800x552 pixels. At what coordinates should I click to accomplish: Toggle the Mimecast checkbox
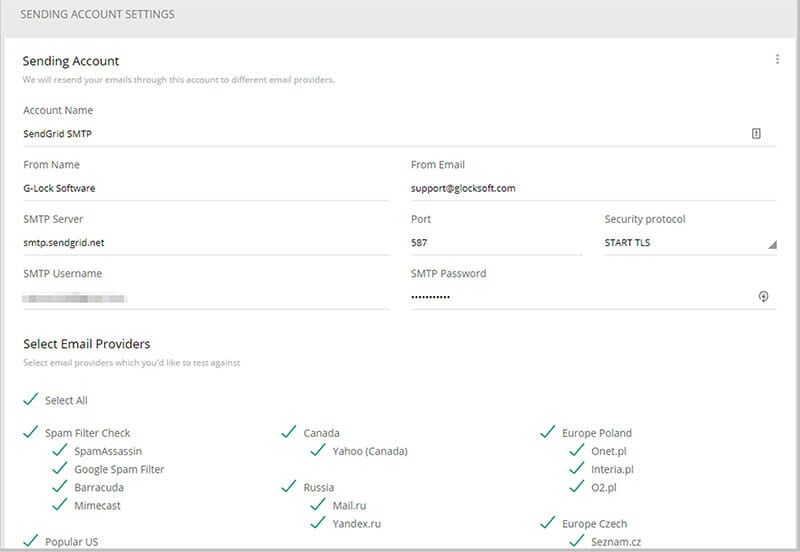pos(60,504)
